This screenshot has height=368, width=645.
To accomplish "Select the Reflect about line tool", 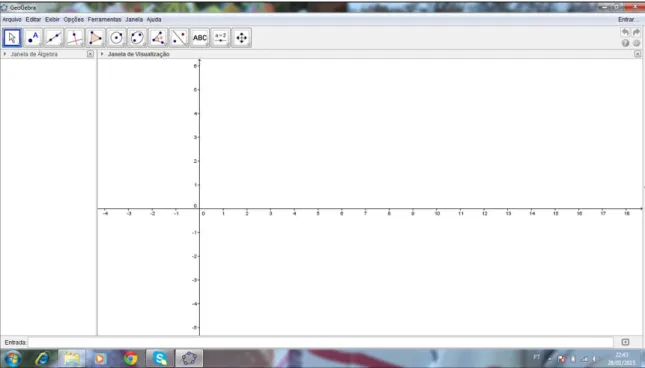I will (x=179, y=38).
